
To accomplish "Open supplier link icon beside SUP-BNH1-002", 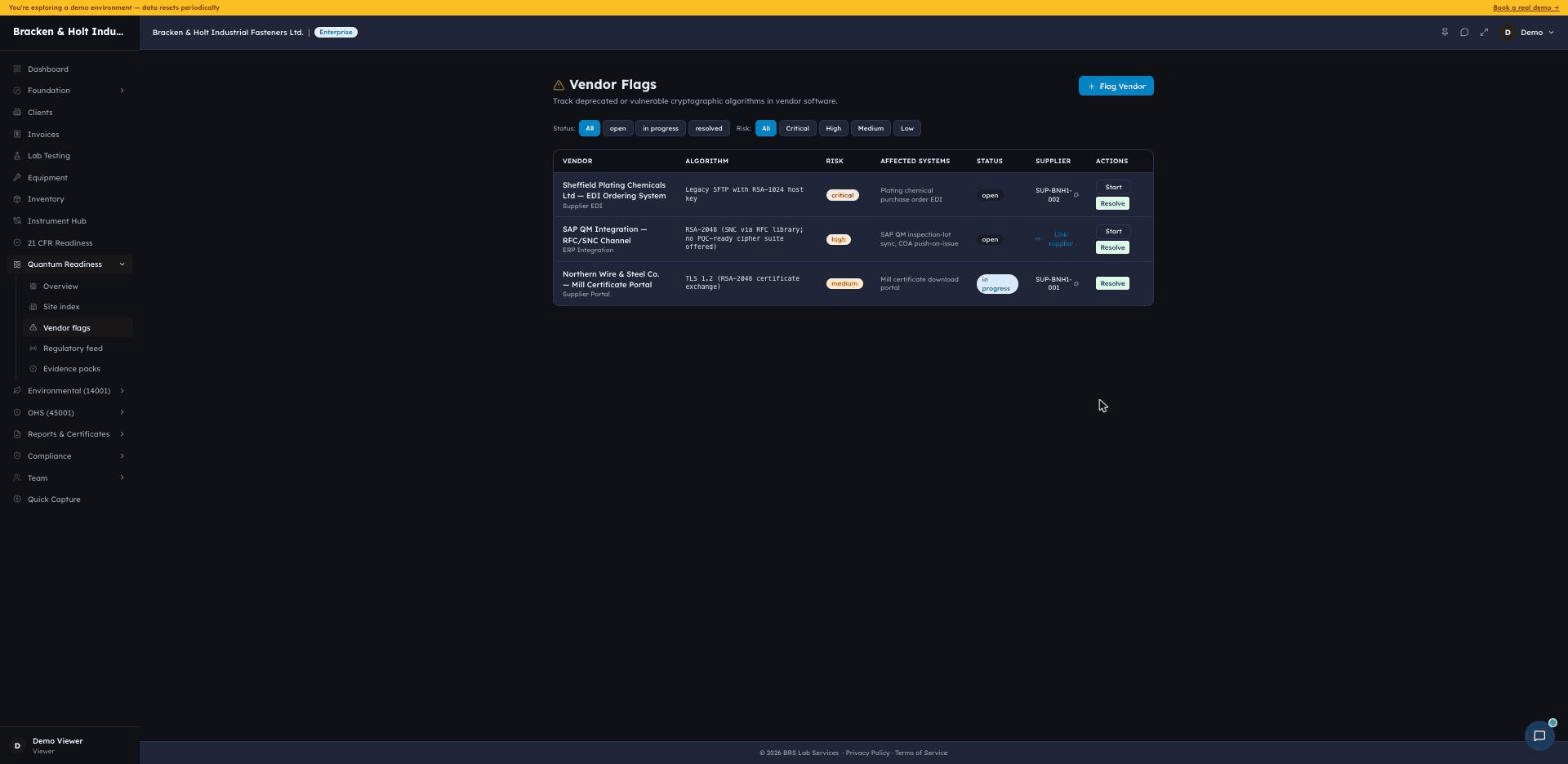I will pyautogui.click(x=1076, y=195).
